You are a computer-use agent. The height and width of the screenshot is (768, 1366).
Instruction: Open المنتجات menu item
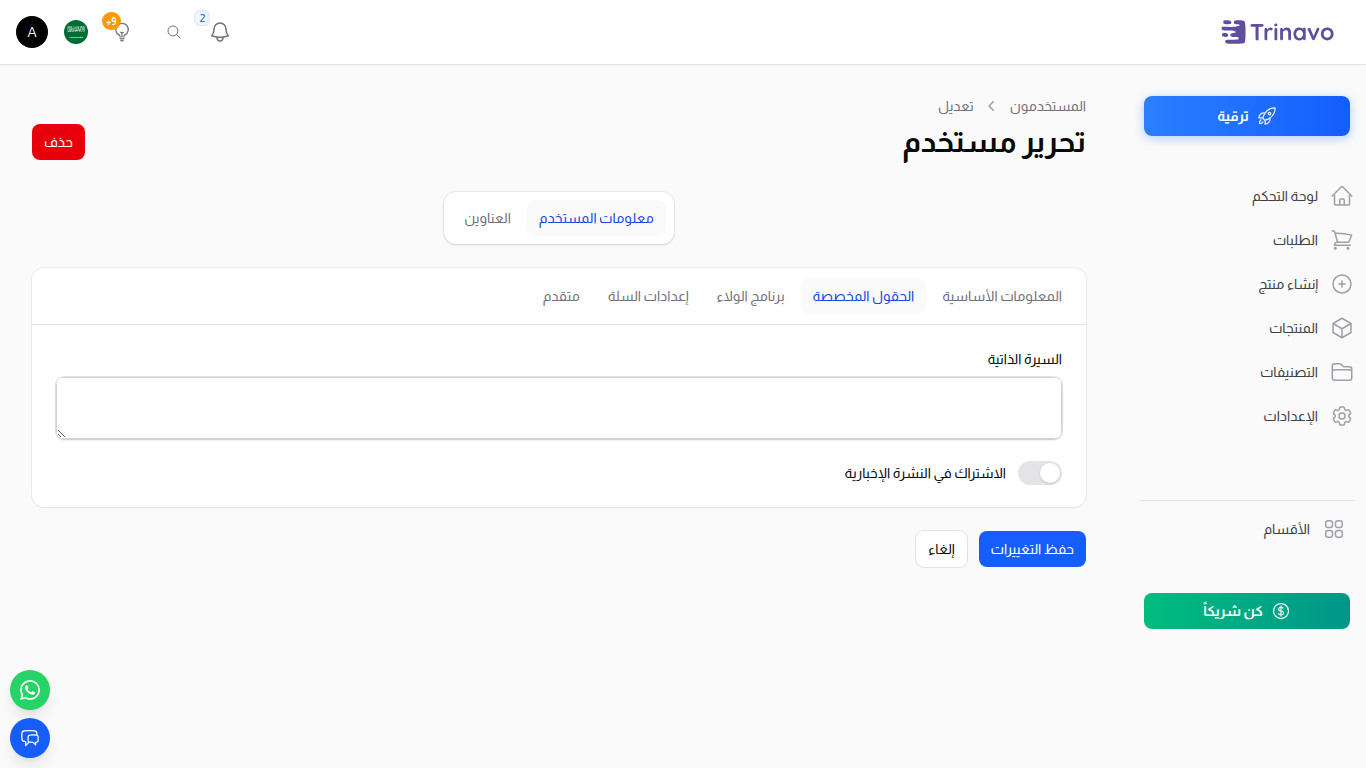point(1294,328)
